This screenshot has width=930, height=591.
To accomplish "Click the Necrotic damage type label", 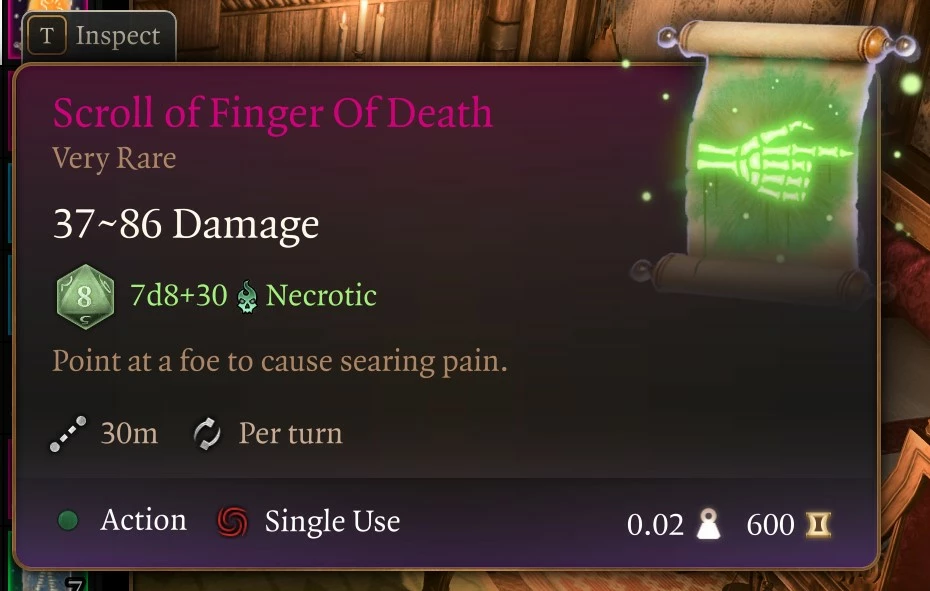I will pyautogui.click(x=321, y=295).
